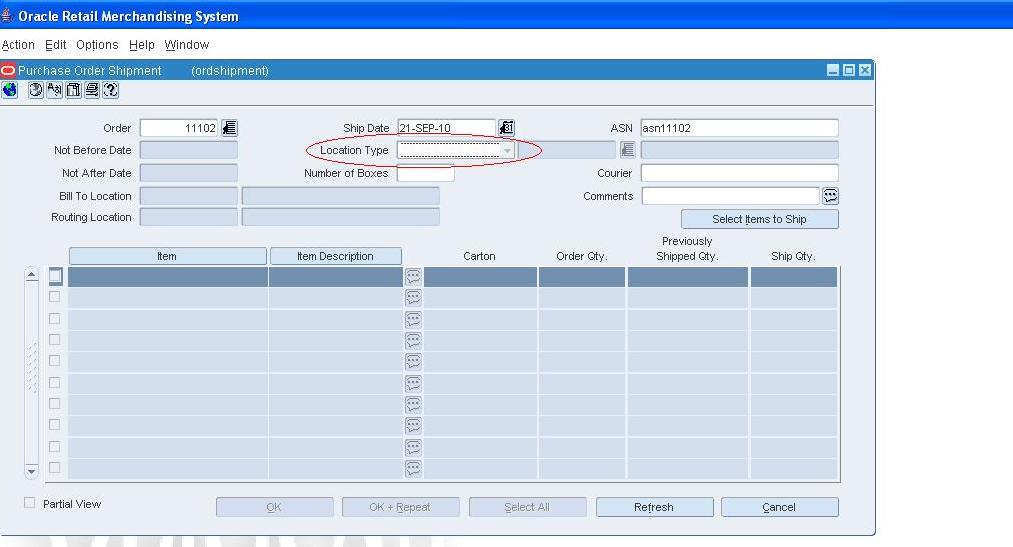
Task: Click comment bubble icon in first item row
Action: [x=412, y=277]
